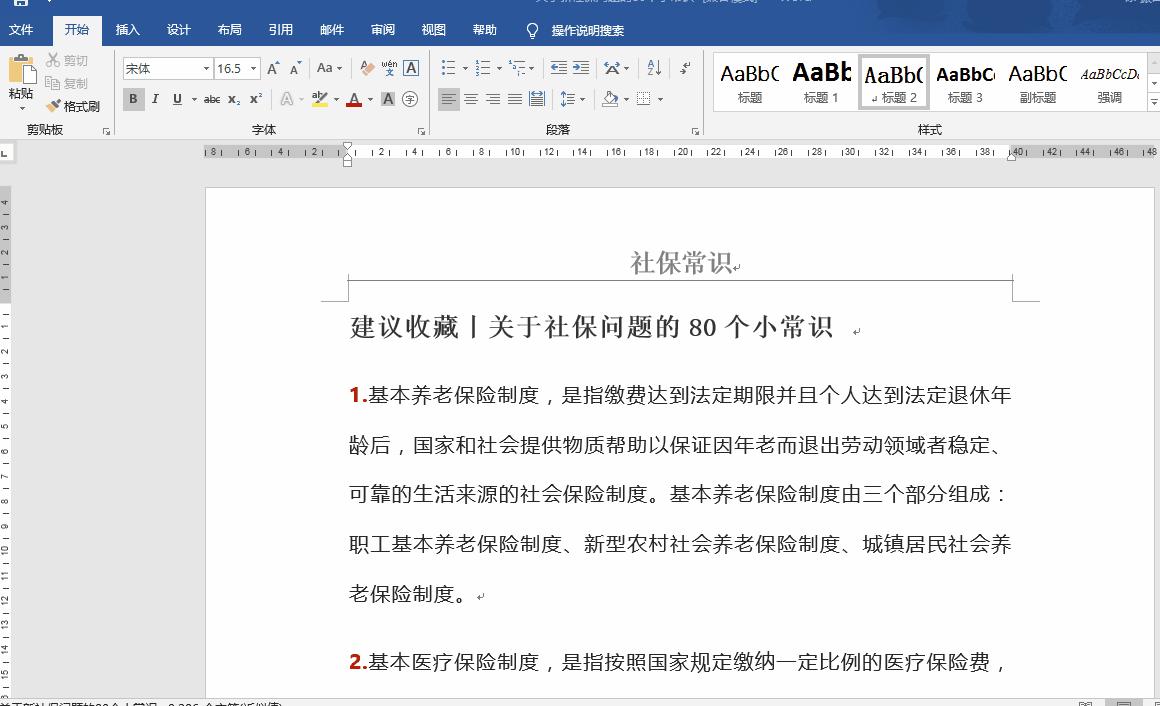Click the shading bucket icon
1160x706 pixels.
tap(610, 98)
